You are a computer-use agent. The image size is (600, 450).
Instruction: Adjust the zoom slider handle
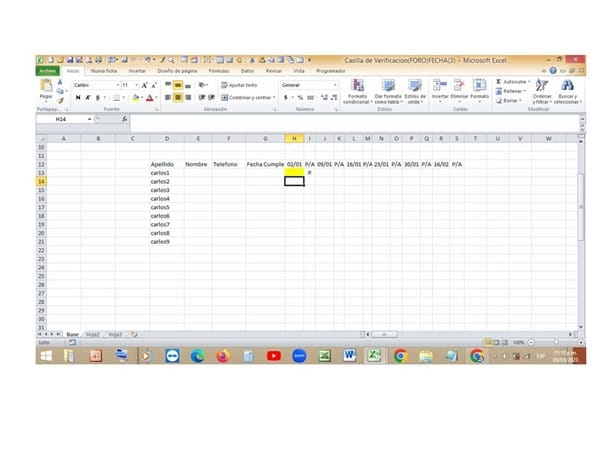pyautogui.click(x=556, y=342)
